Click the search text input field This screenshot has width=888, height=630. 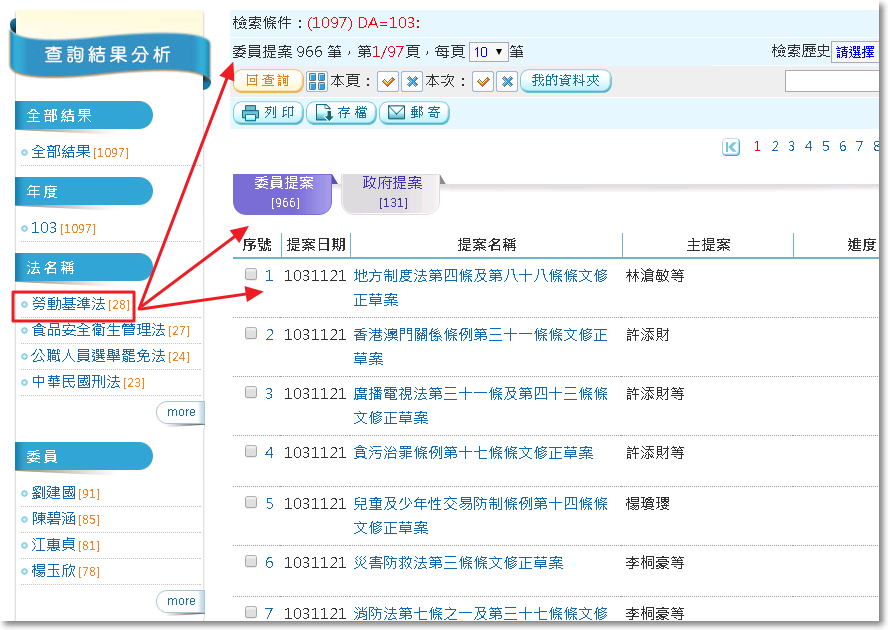click(x=832, y=81)
